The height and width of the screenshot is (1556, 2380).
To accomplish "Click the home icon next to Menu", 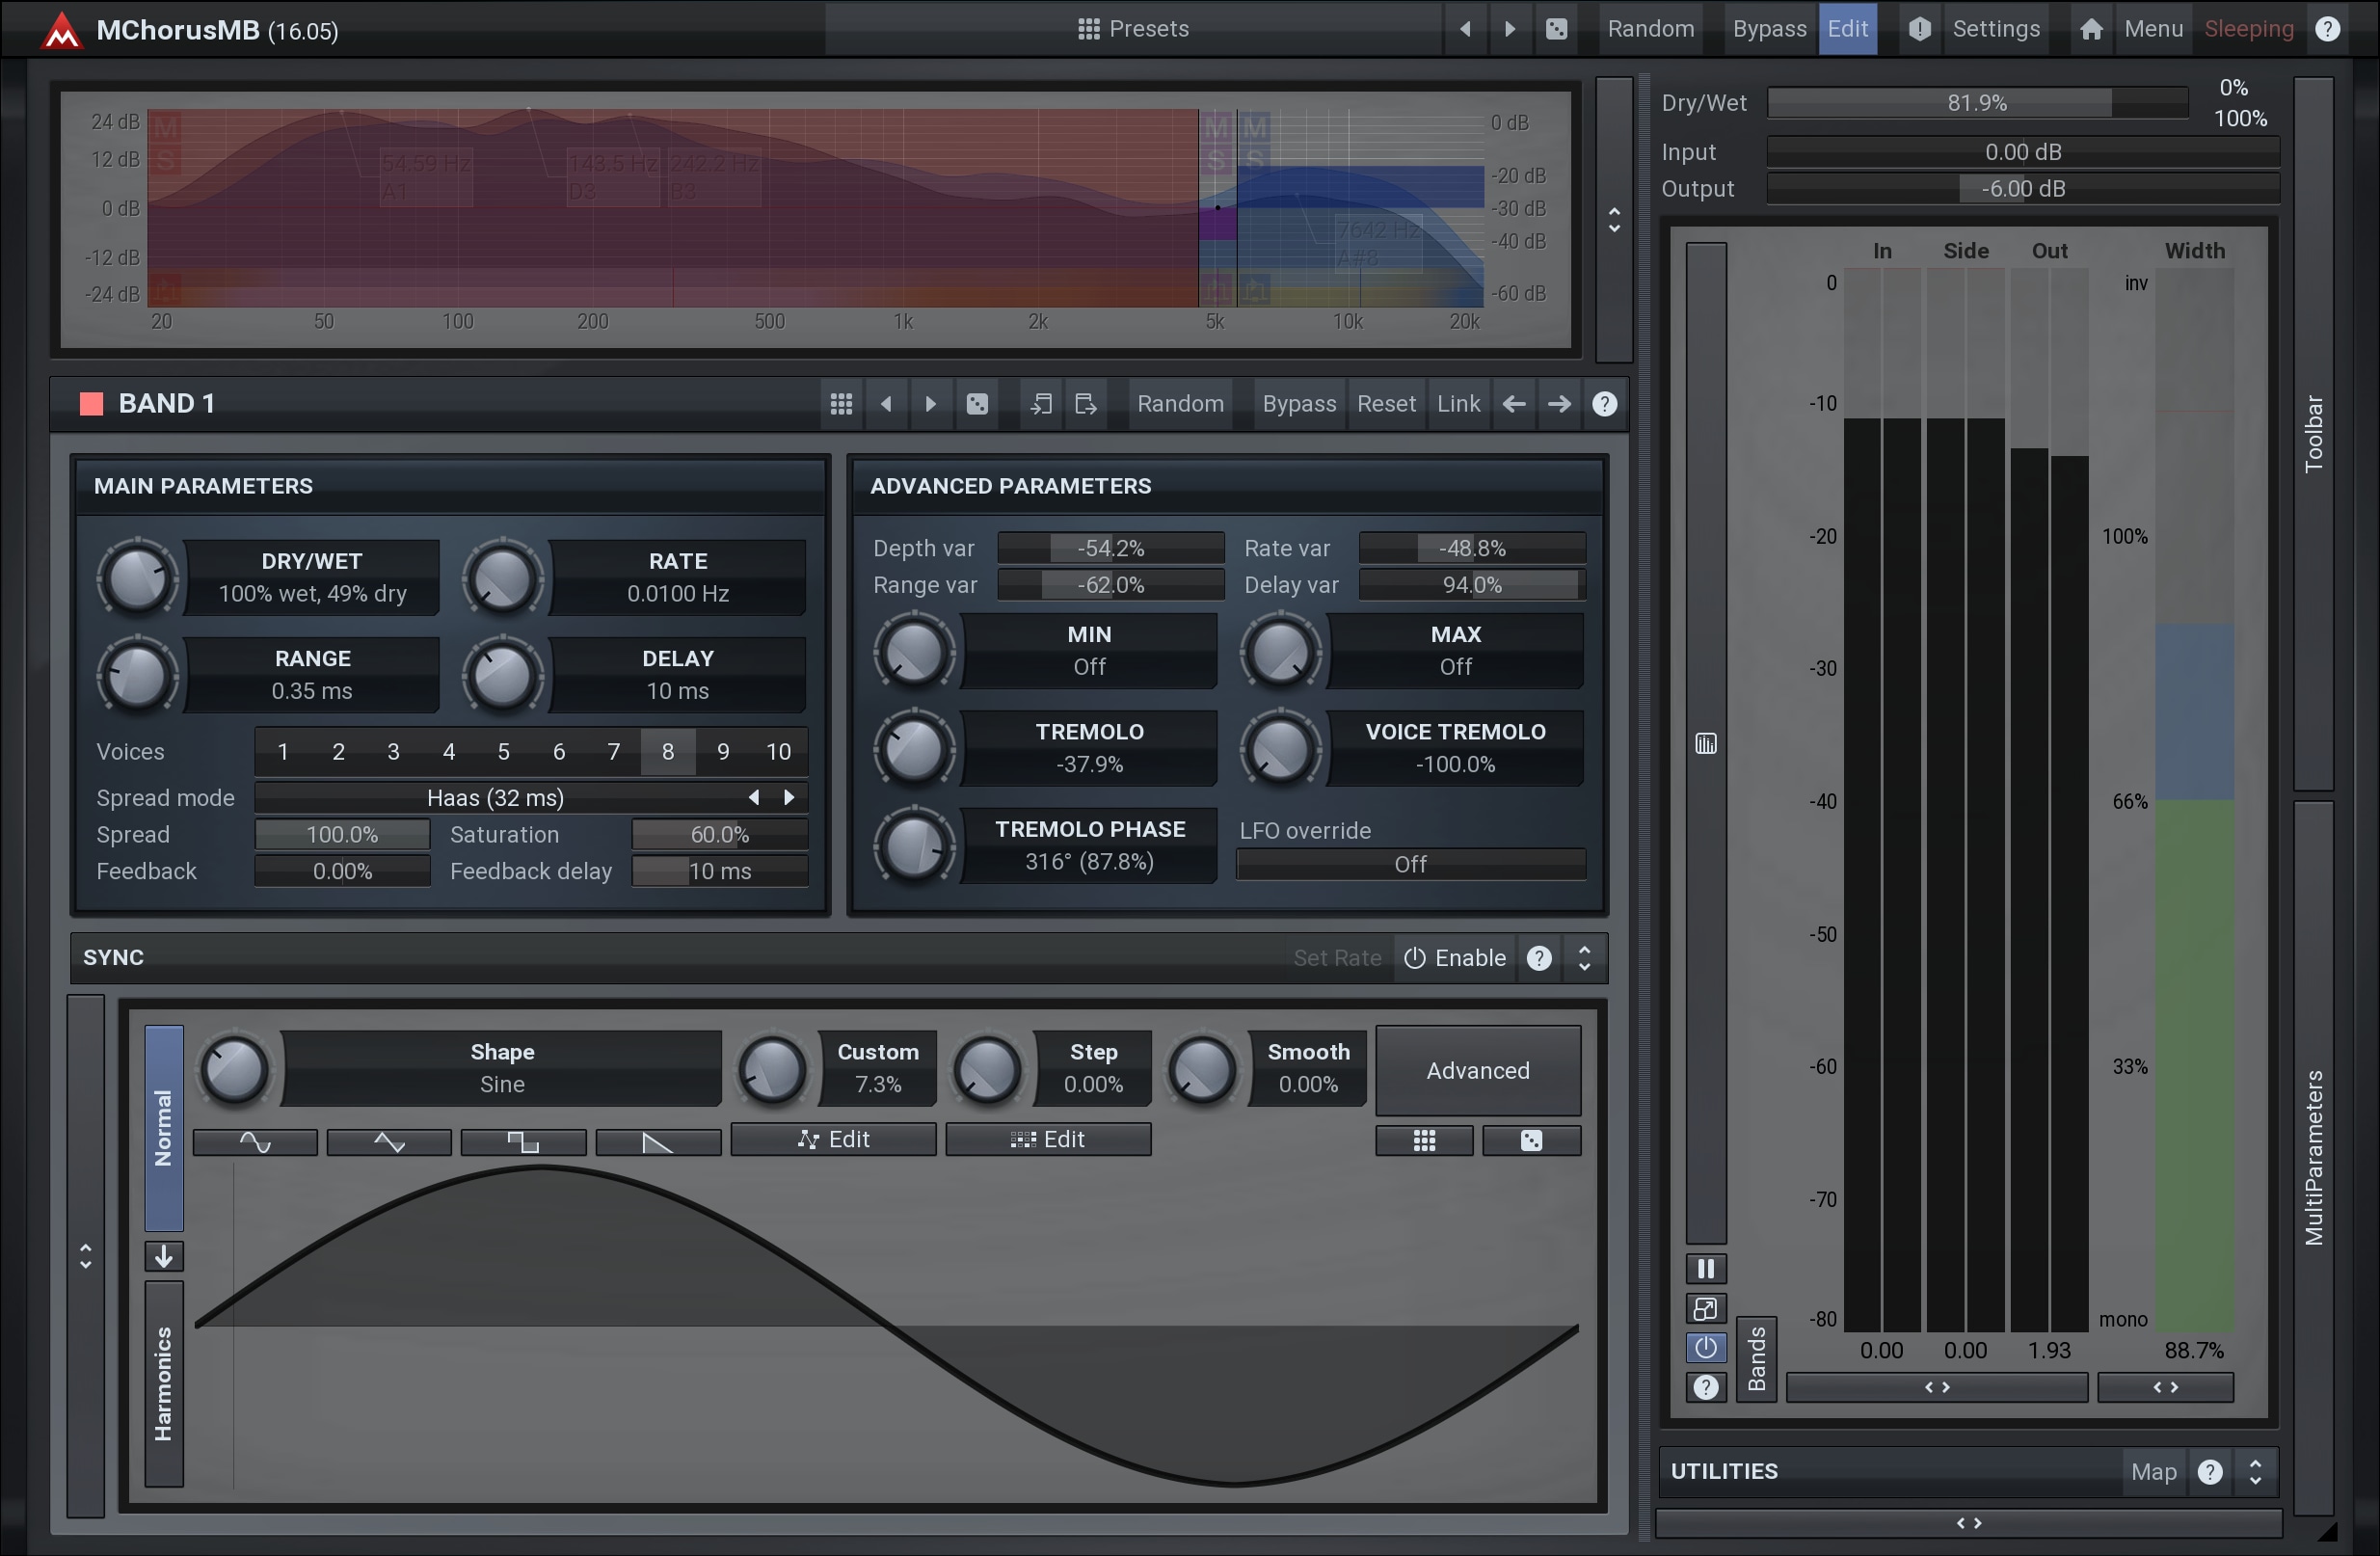I will 2091,29.
